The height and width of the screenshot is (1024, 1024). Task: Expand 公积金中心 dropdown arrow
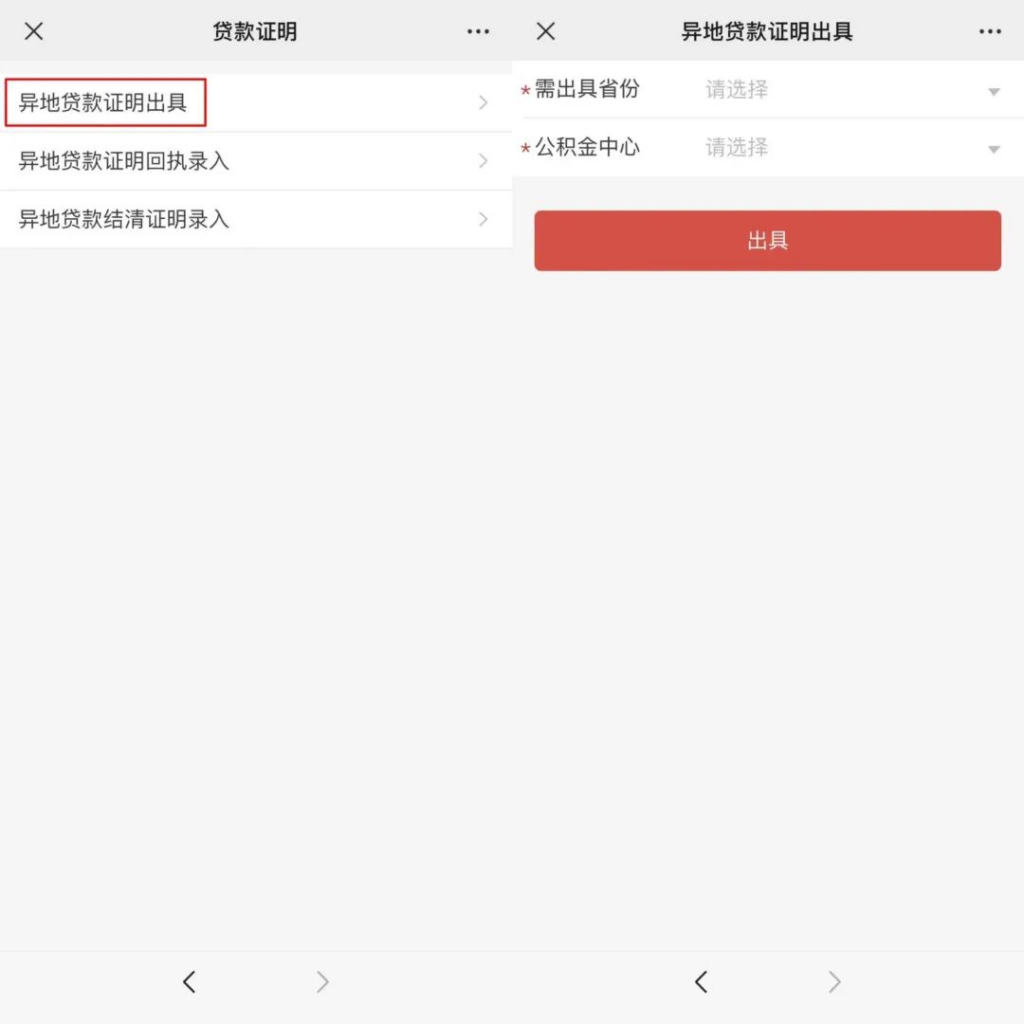(x=994, y=150)
